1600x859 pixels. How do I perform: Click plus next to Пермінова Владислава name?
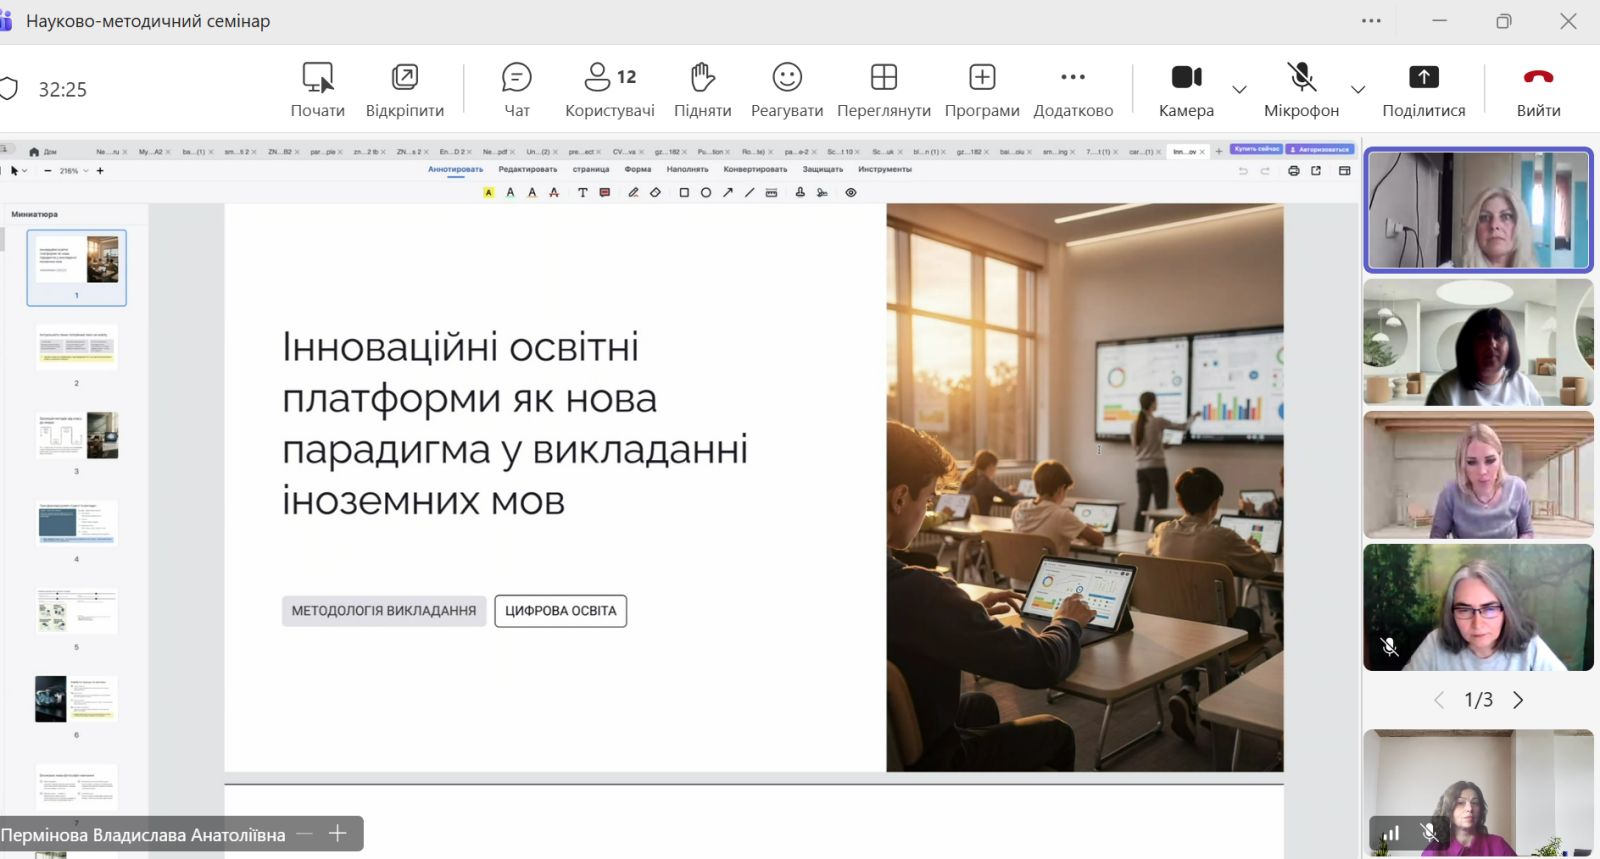(338, 833)
